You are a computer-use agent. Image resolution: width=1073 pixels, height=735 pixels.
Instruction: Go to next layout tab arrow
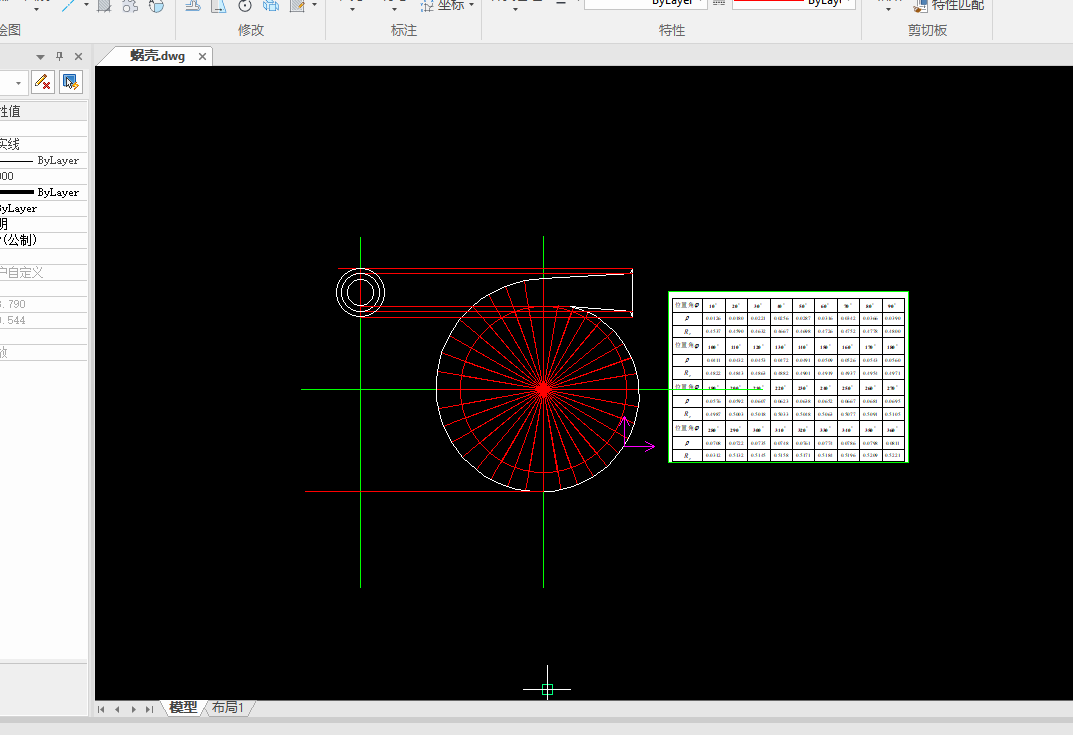coord(133,709)
